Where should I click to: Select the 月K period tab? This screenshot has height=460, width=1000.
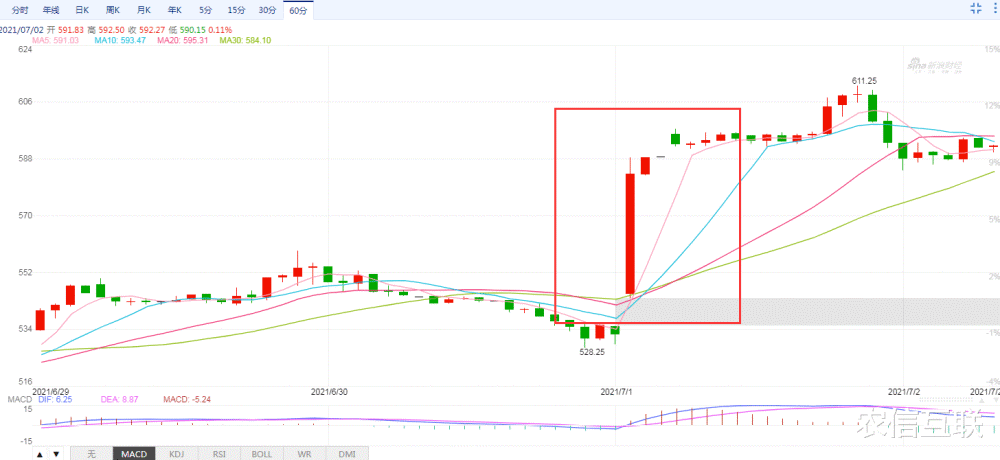(x=143, y=10)
